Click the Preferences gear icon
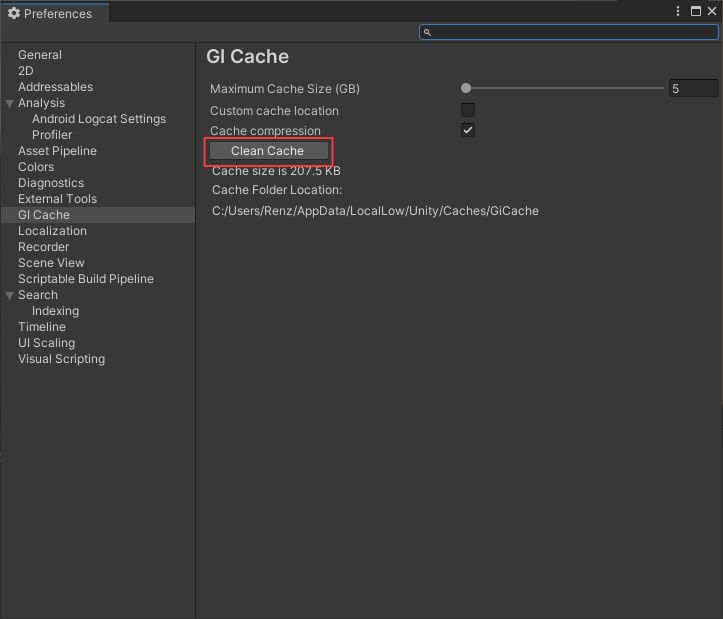Screen dimensions: 723x619 click(x=14, y=13)
